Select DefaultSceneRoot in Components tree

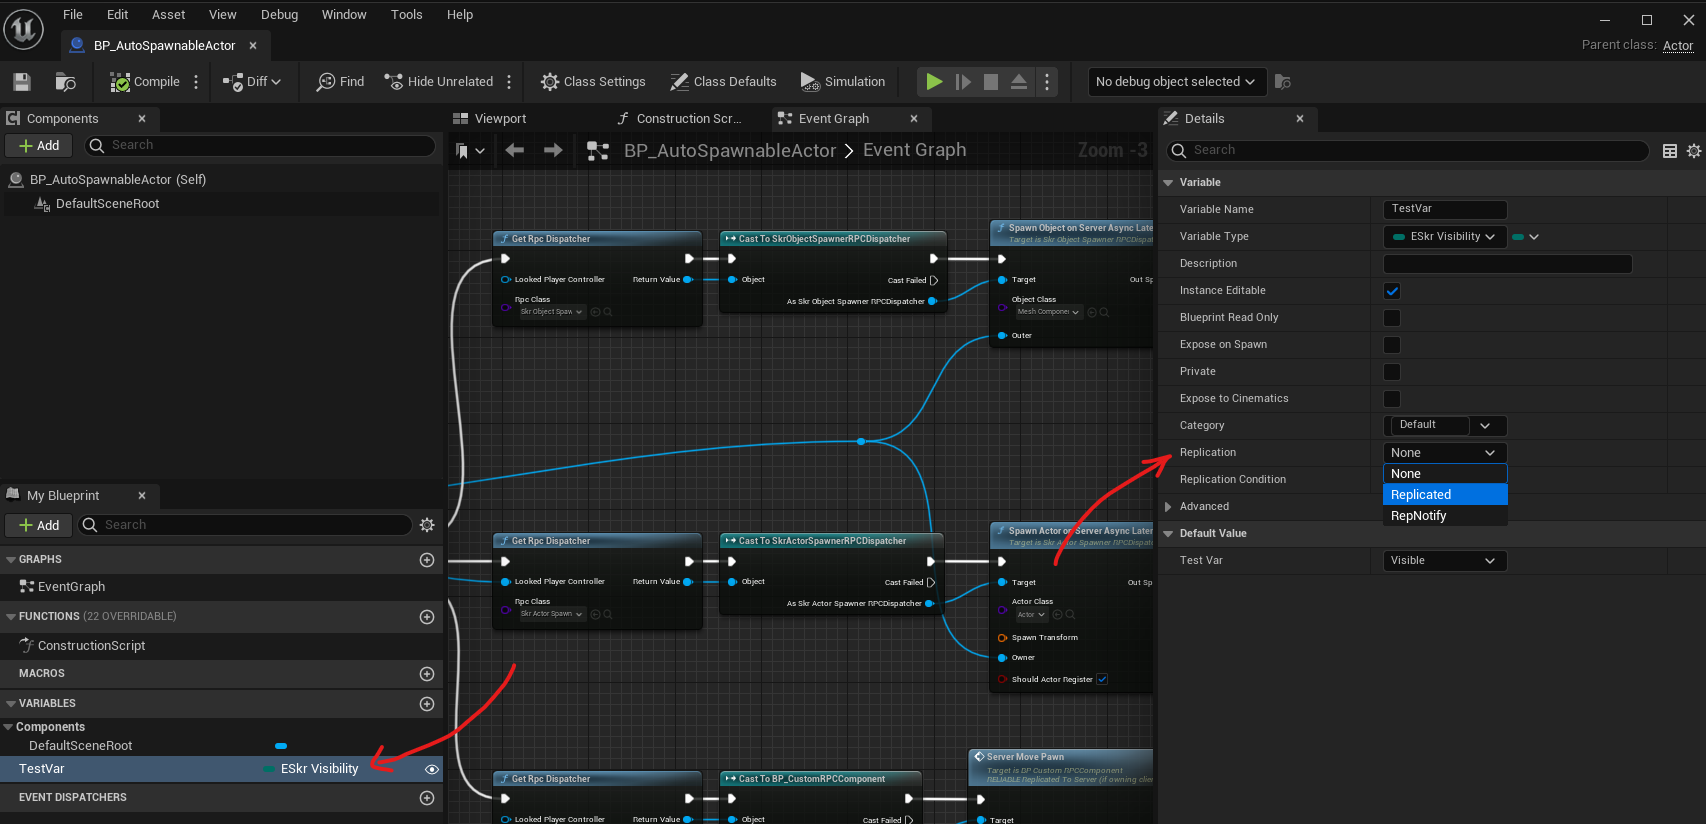click(x=107, y=204)
